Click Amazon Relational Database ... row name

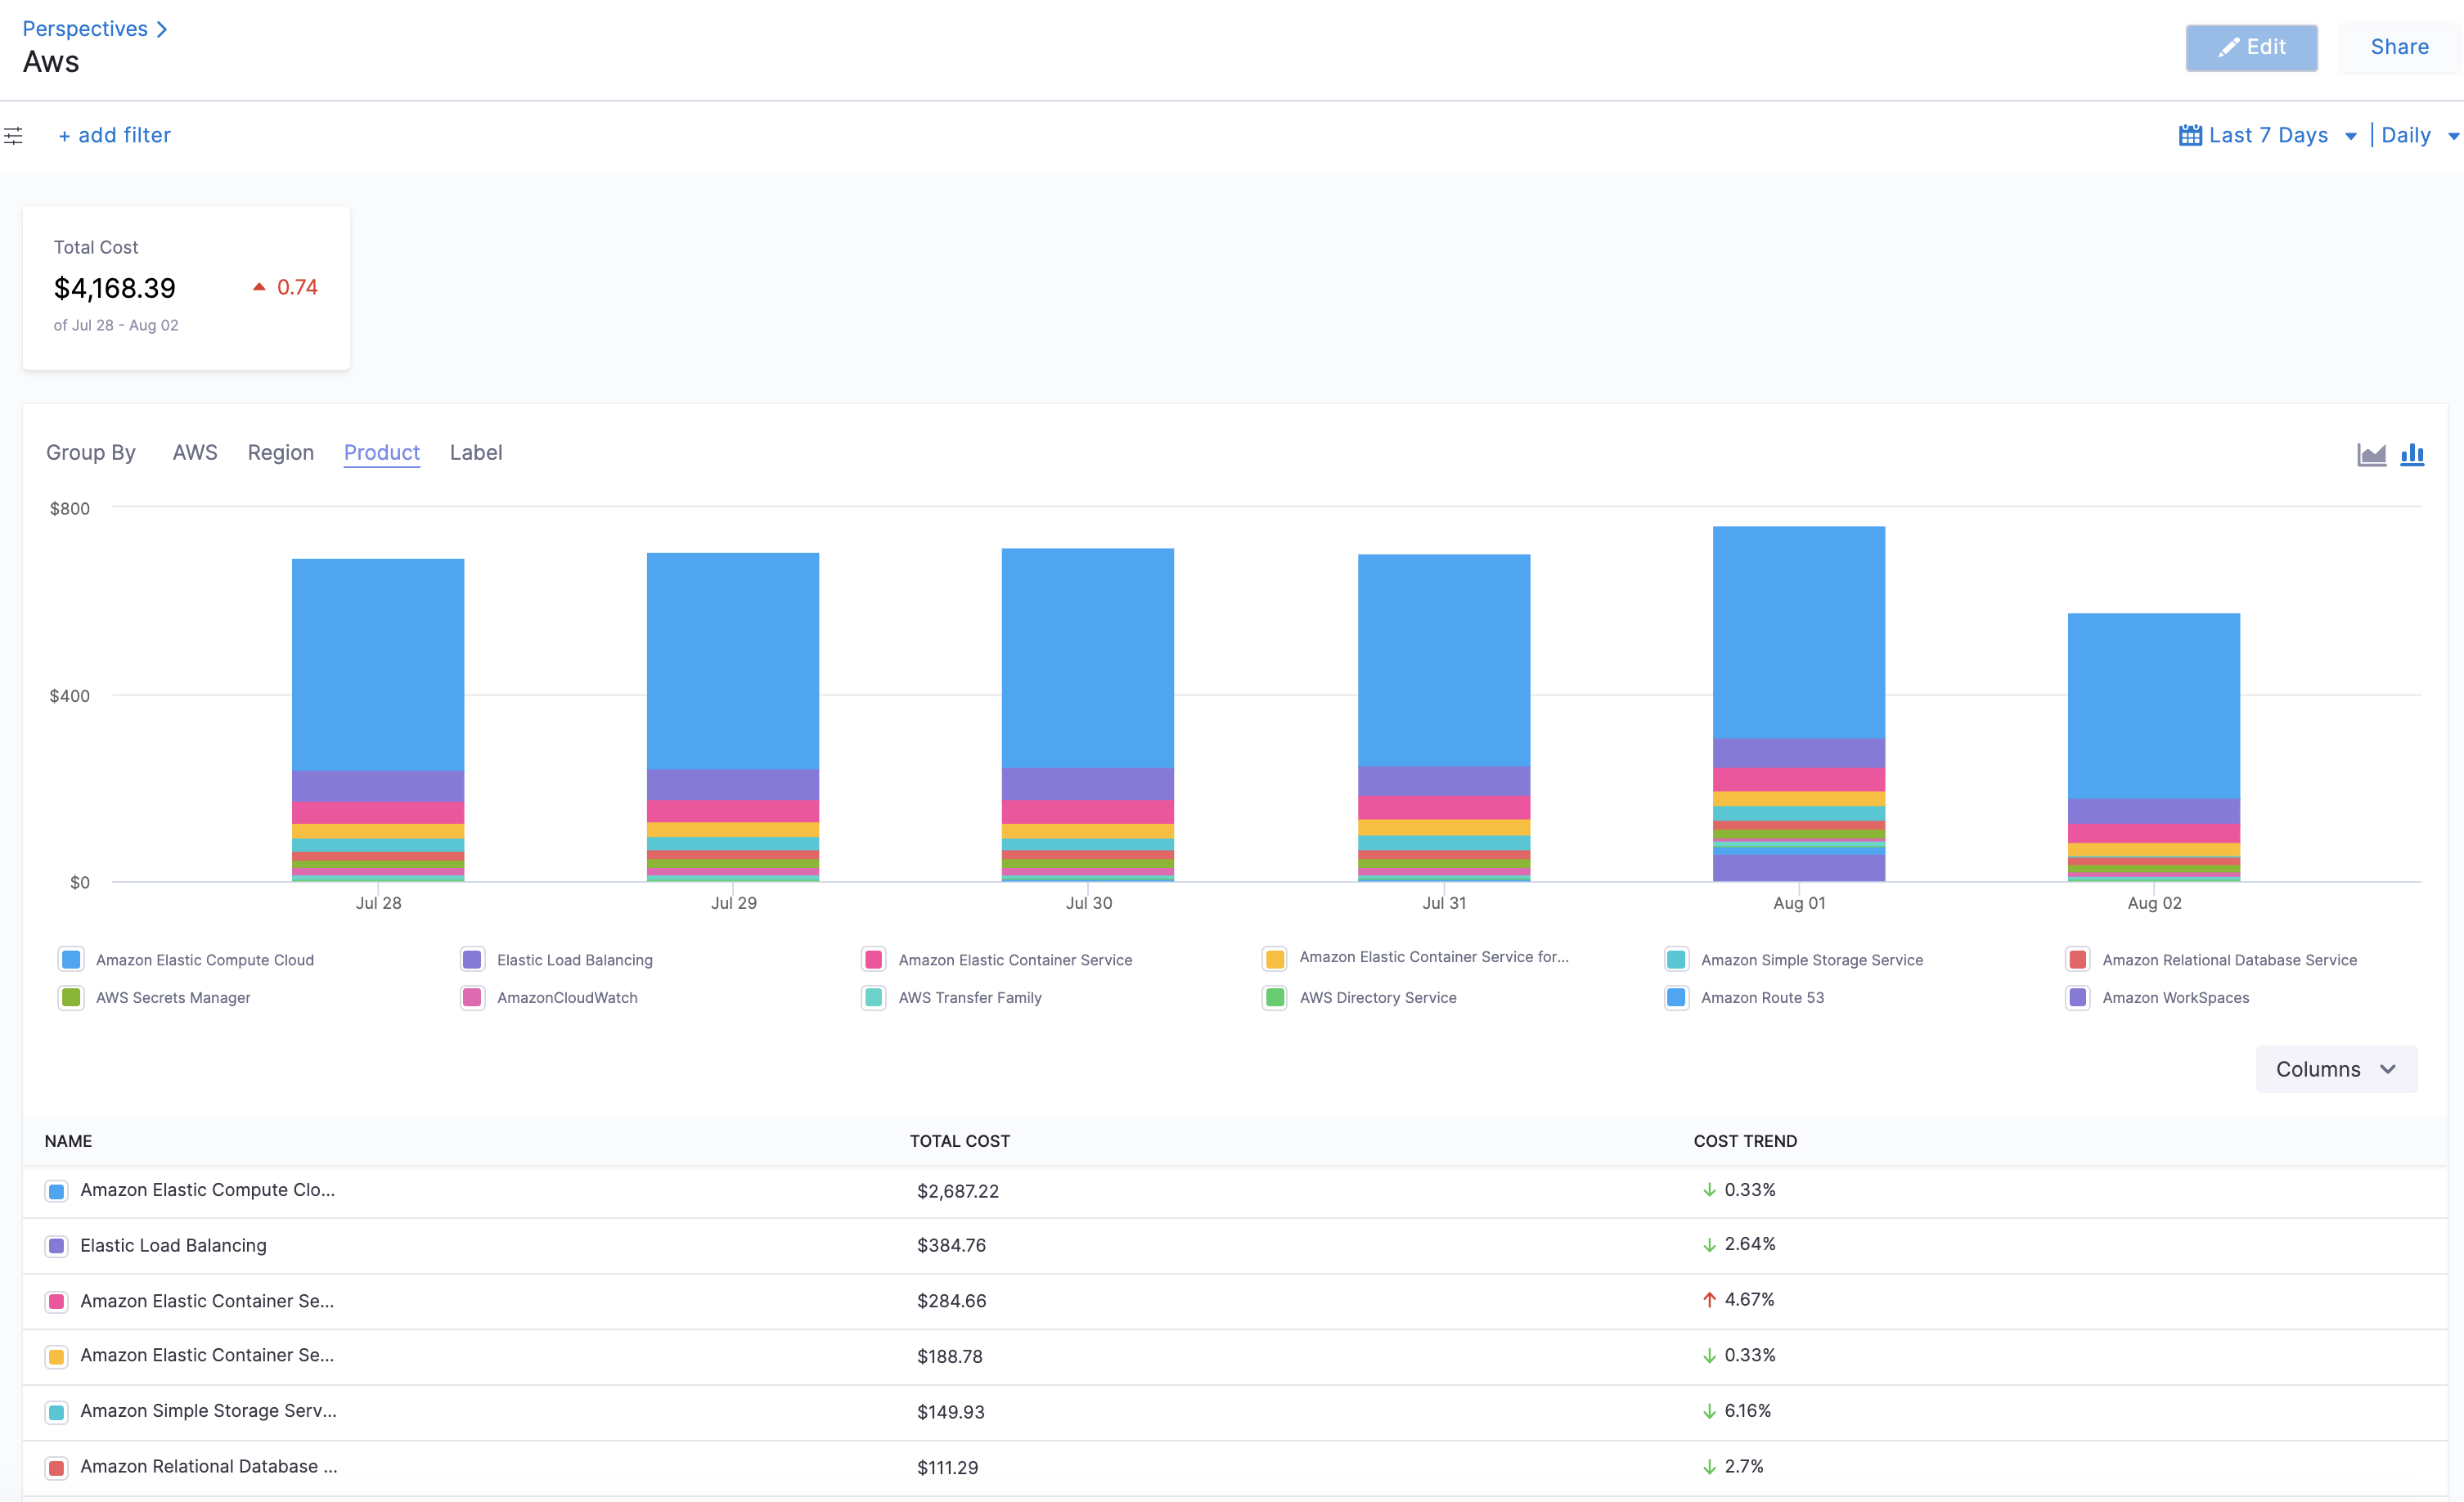coord(208,1467)
